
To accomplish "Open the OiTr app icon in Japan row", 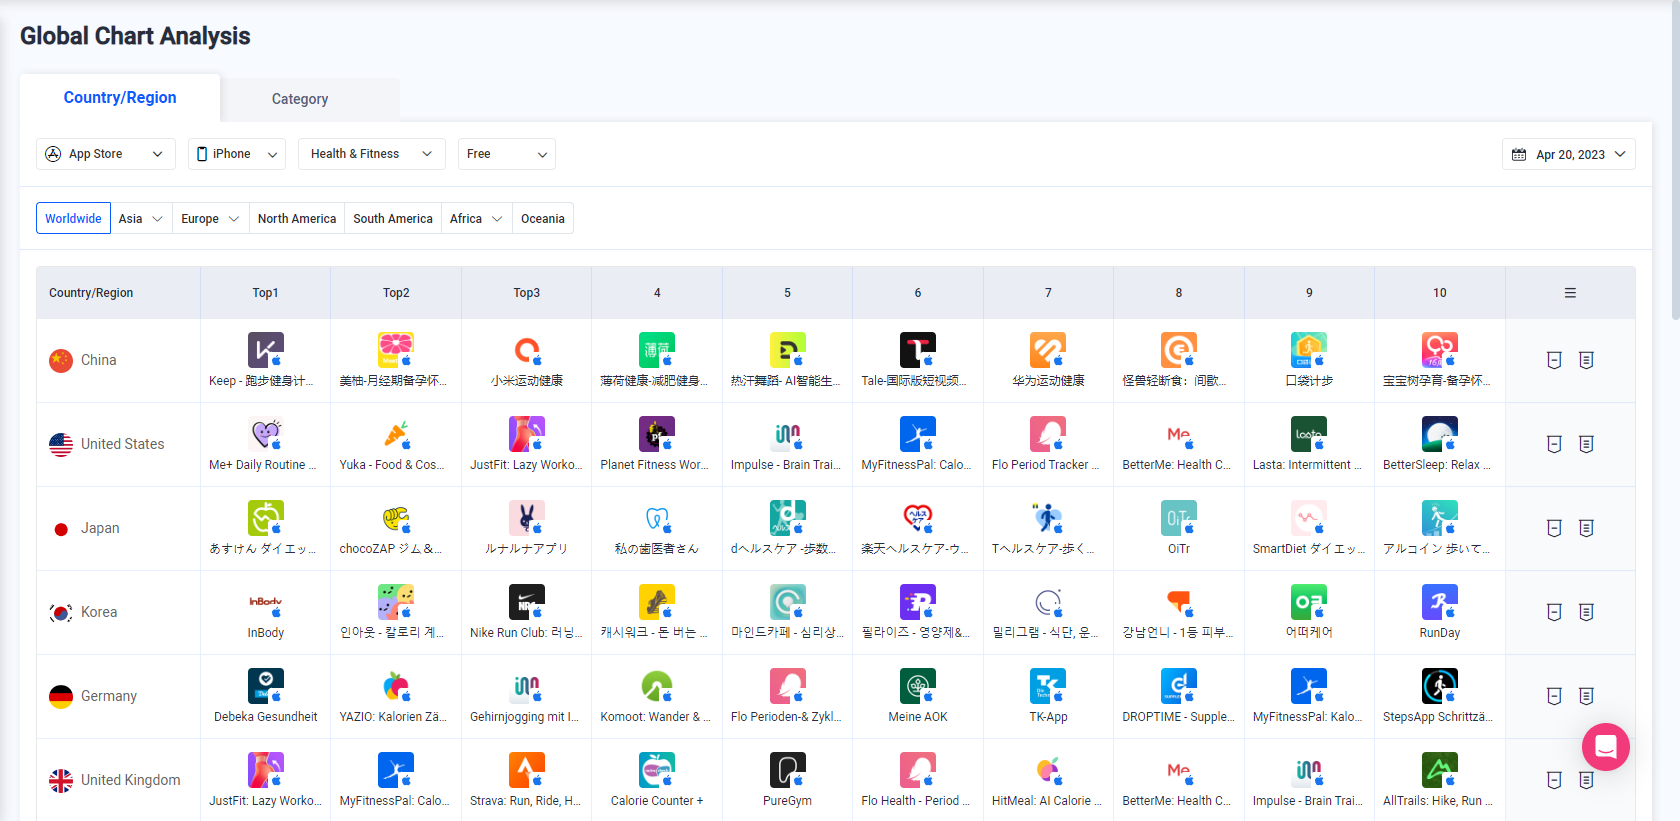I will click(1179, 518).
